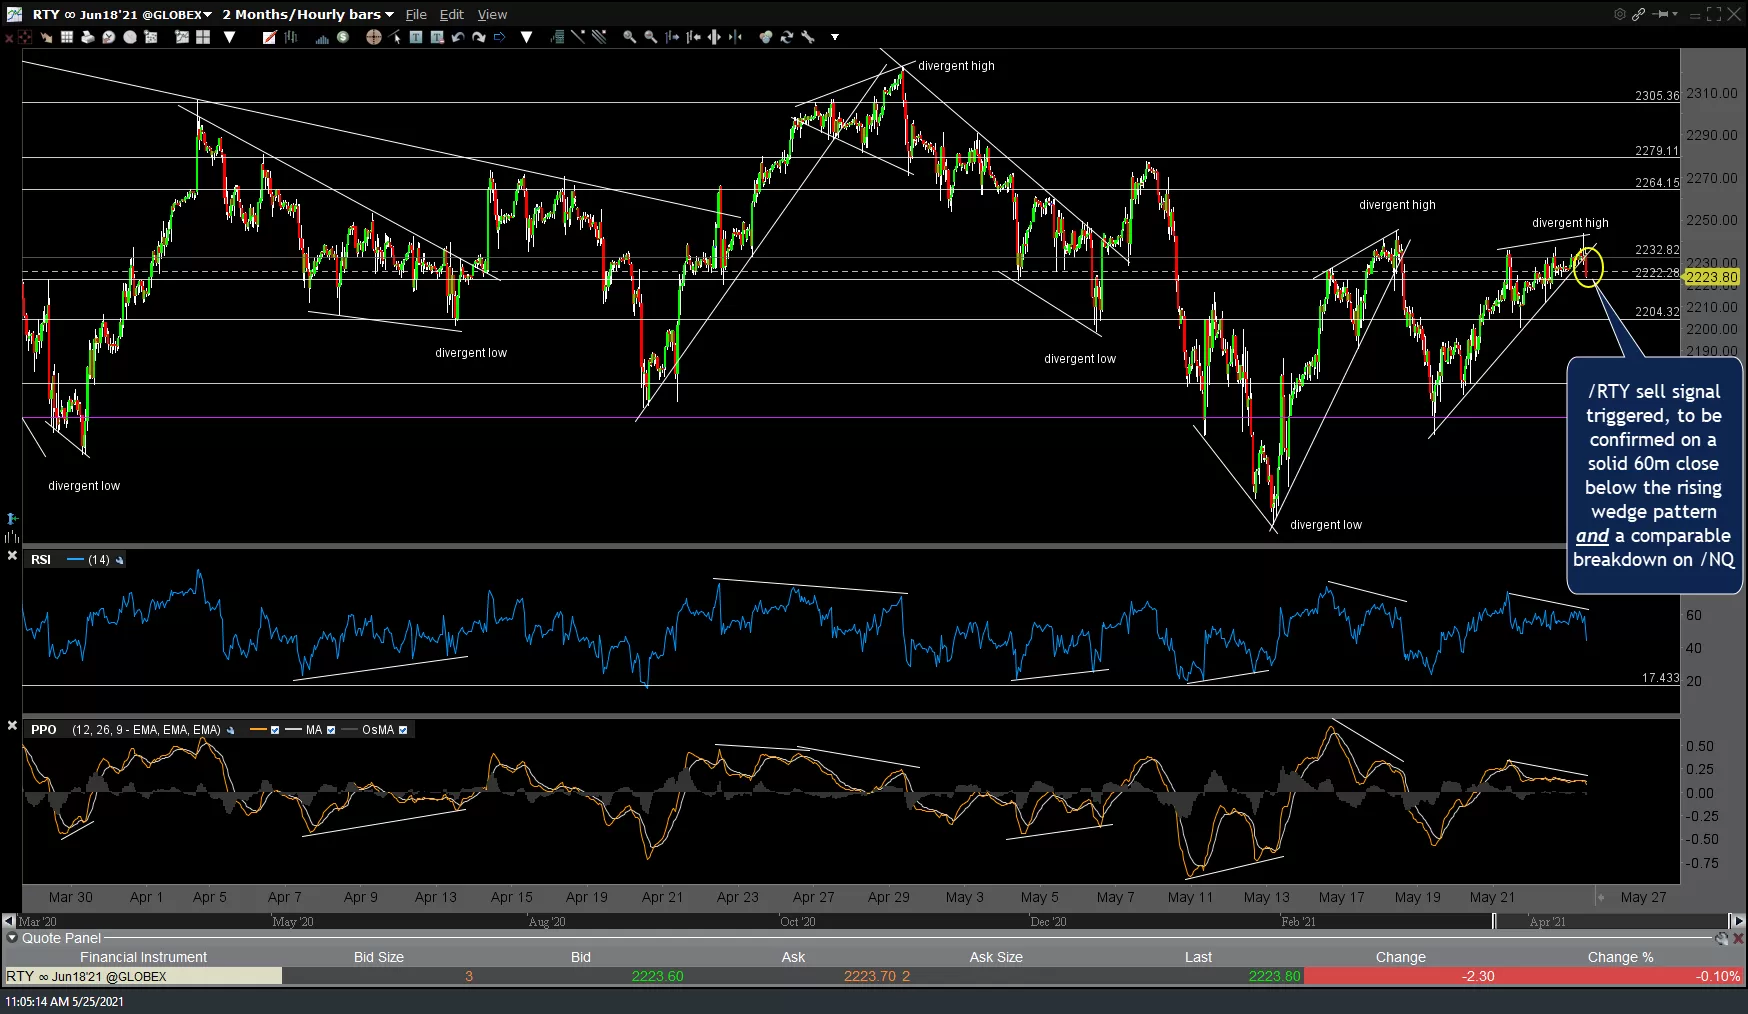The height and width of the screenshot is (1014, 1748).
Task: Click the zoom in magnifier icon
Action: pos(629,37)
